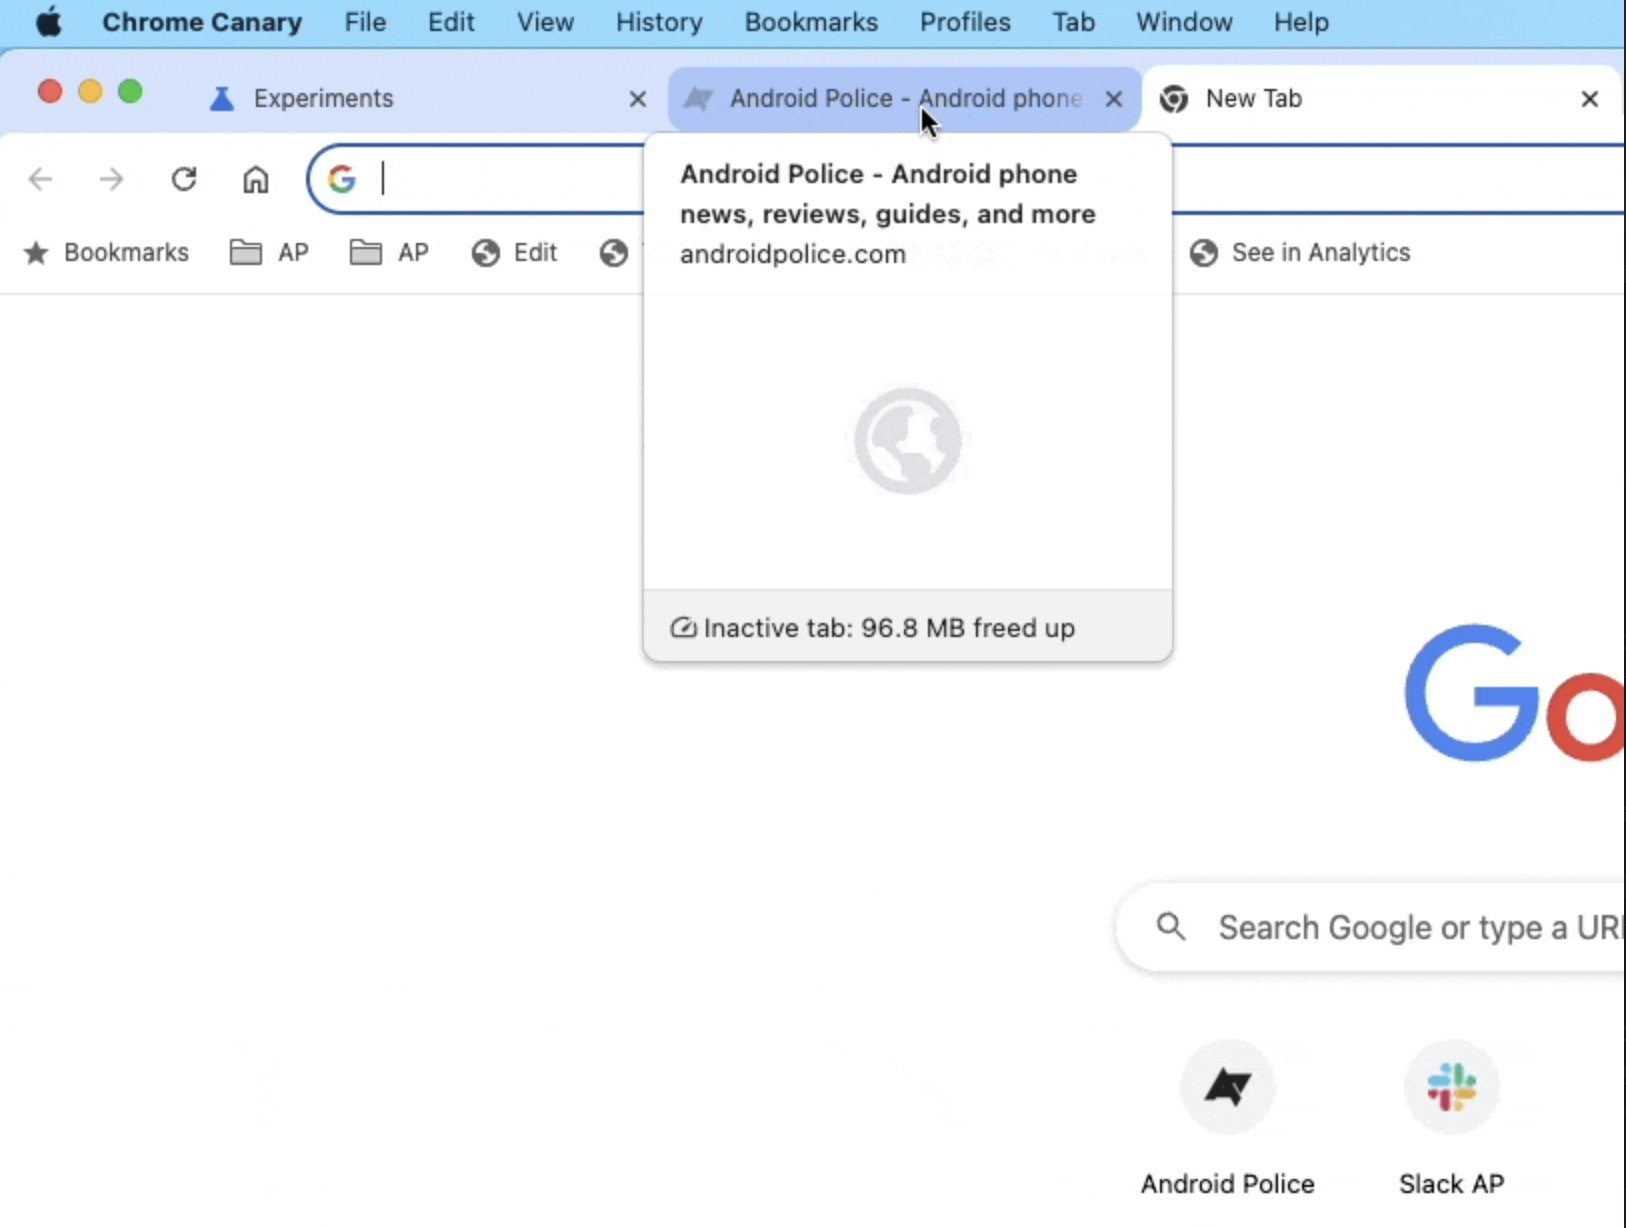Go back to previous page
The image size is (1626, 1228).
(40, 179)
